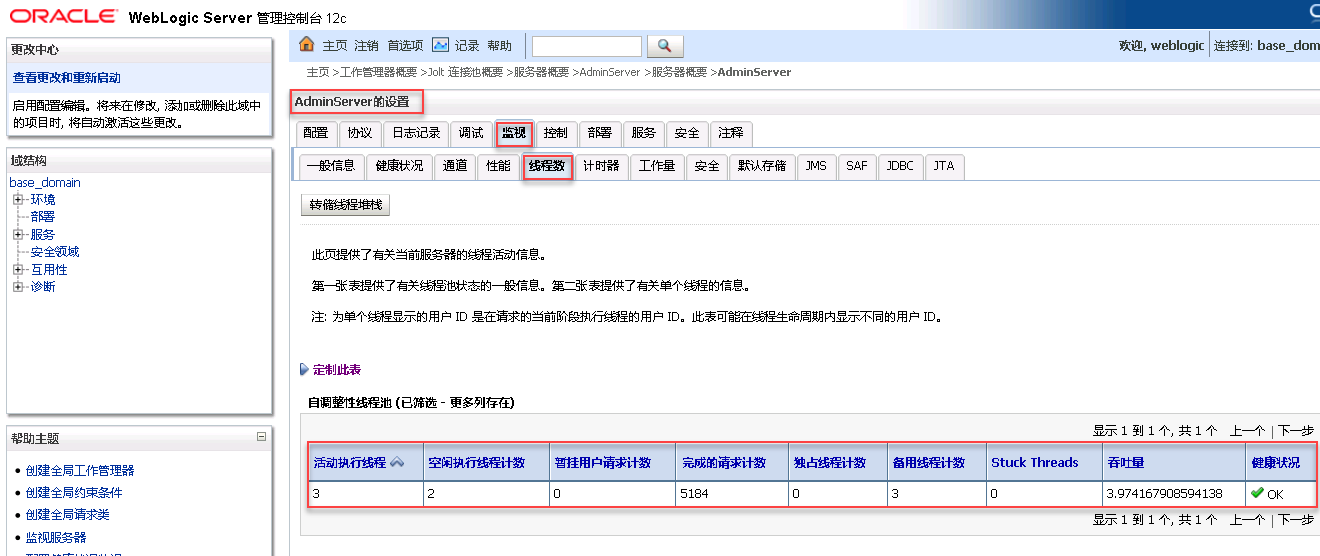Click the 记录 toolbar link
Image resolution: width=1320 pixels, height=556 pixels.
click(467, 46)
